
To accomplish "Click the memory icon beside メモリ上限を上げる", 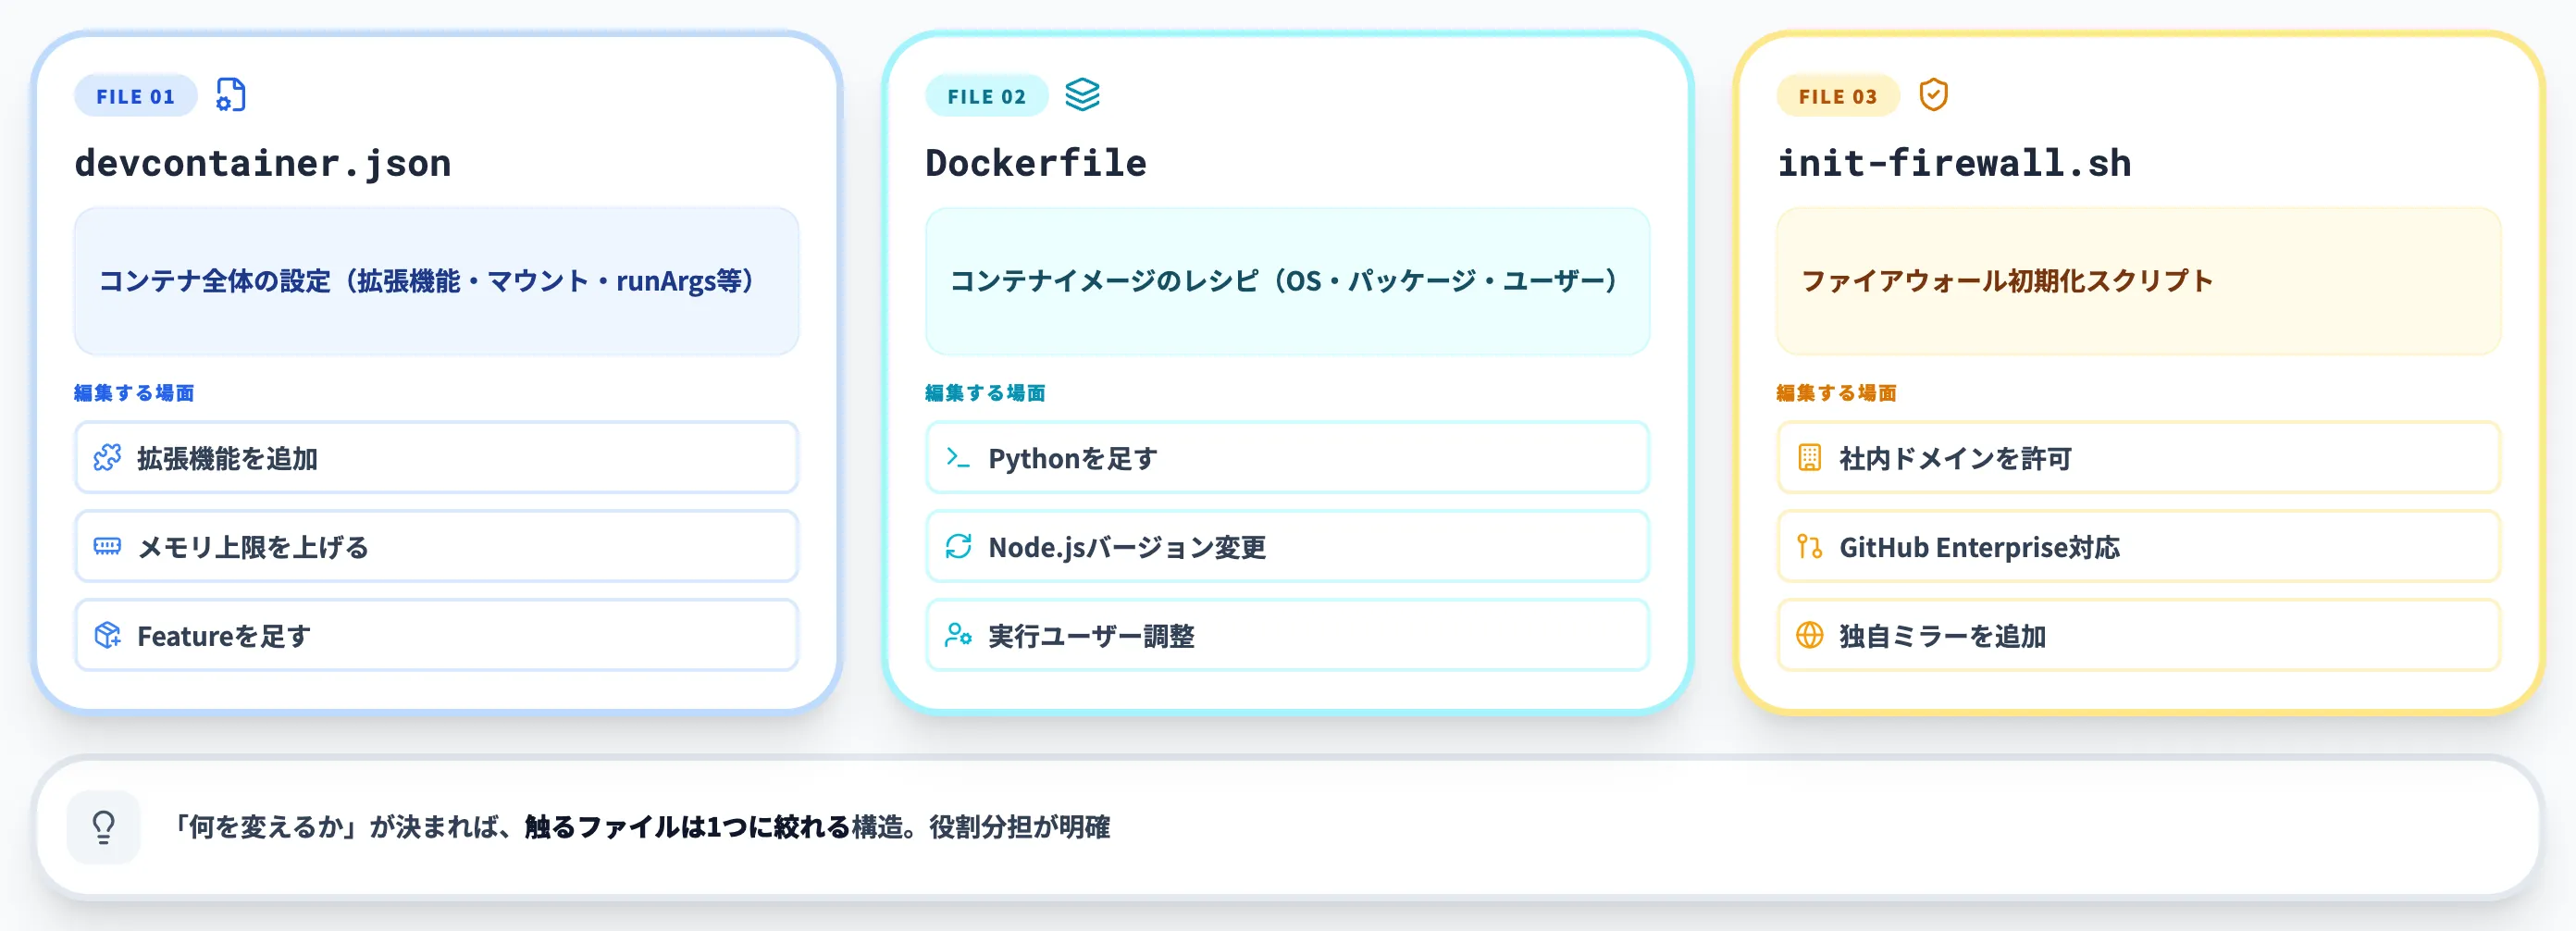I will 107,546.
